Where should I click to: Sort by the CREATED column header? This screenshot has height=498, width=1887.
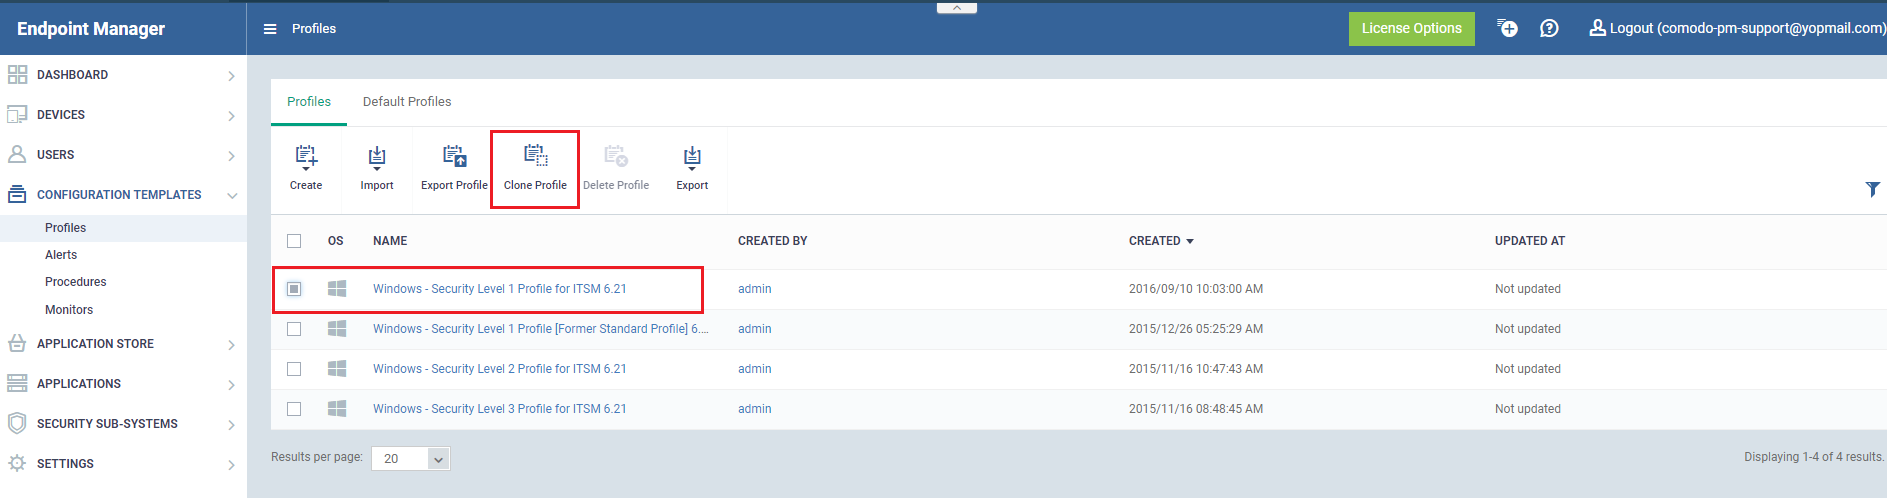[1161, 241]
